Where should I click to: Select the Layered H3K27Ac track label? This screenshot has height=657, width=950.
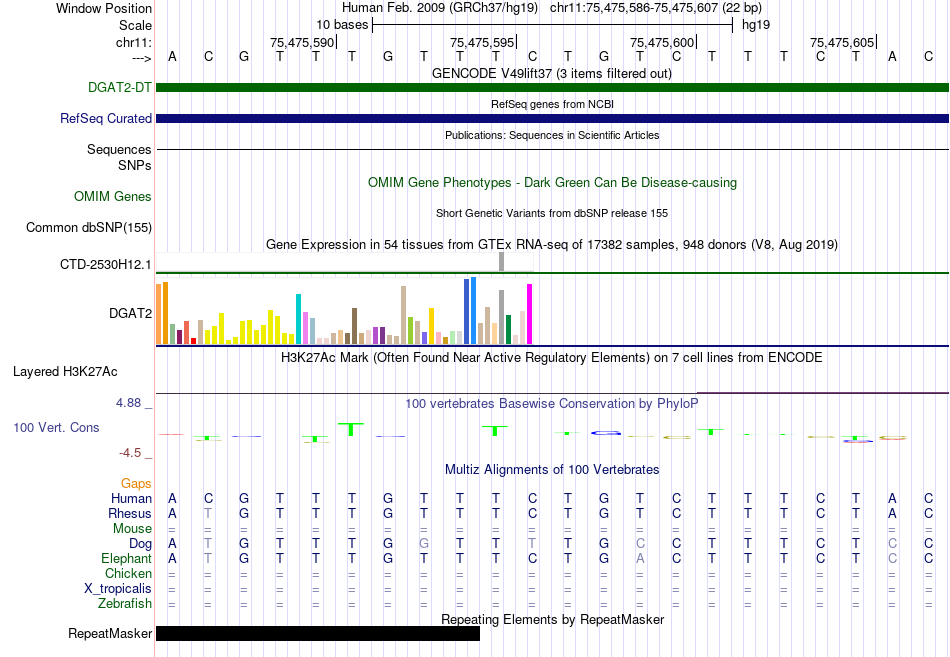click(x=65, y=372)
